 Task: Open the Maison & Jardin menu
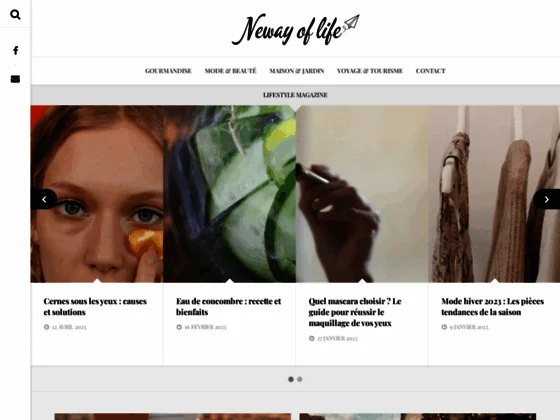297,71
